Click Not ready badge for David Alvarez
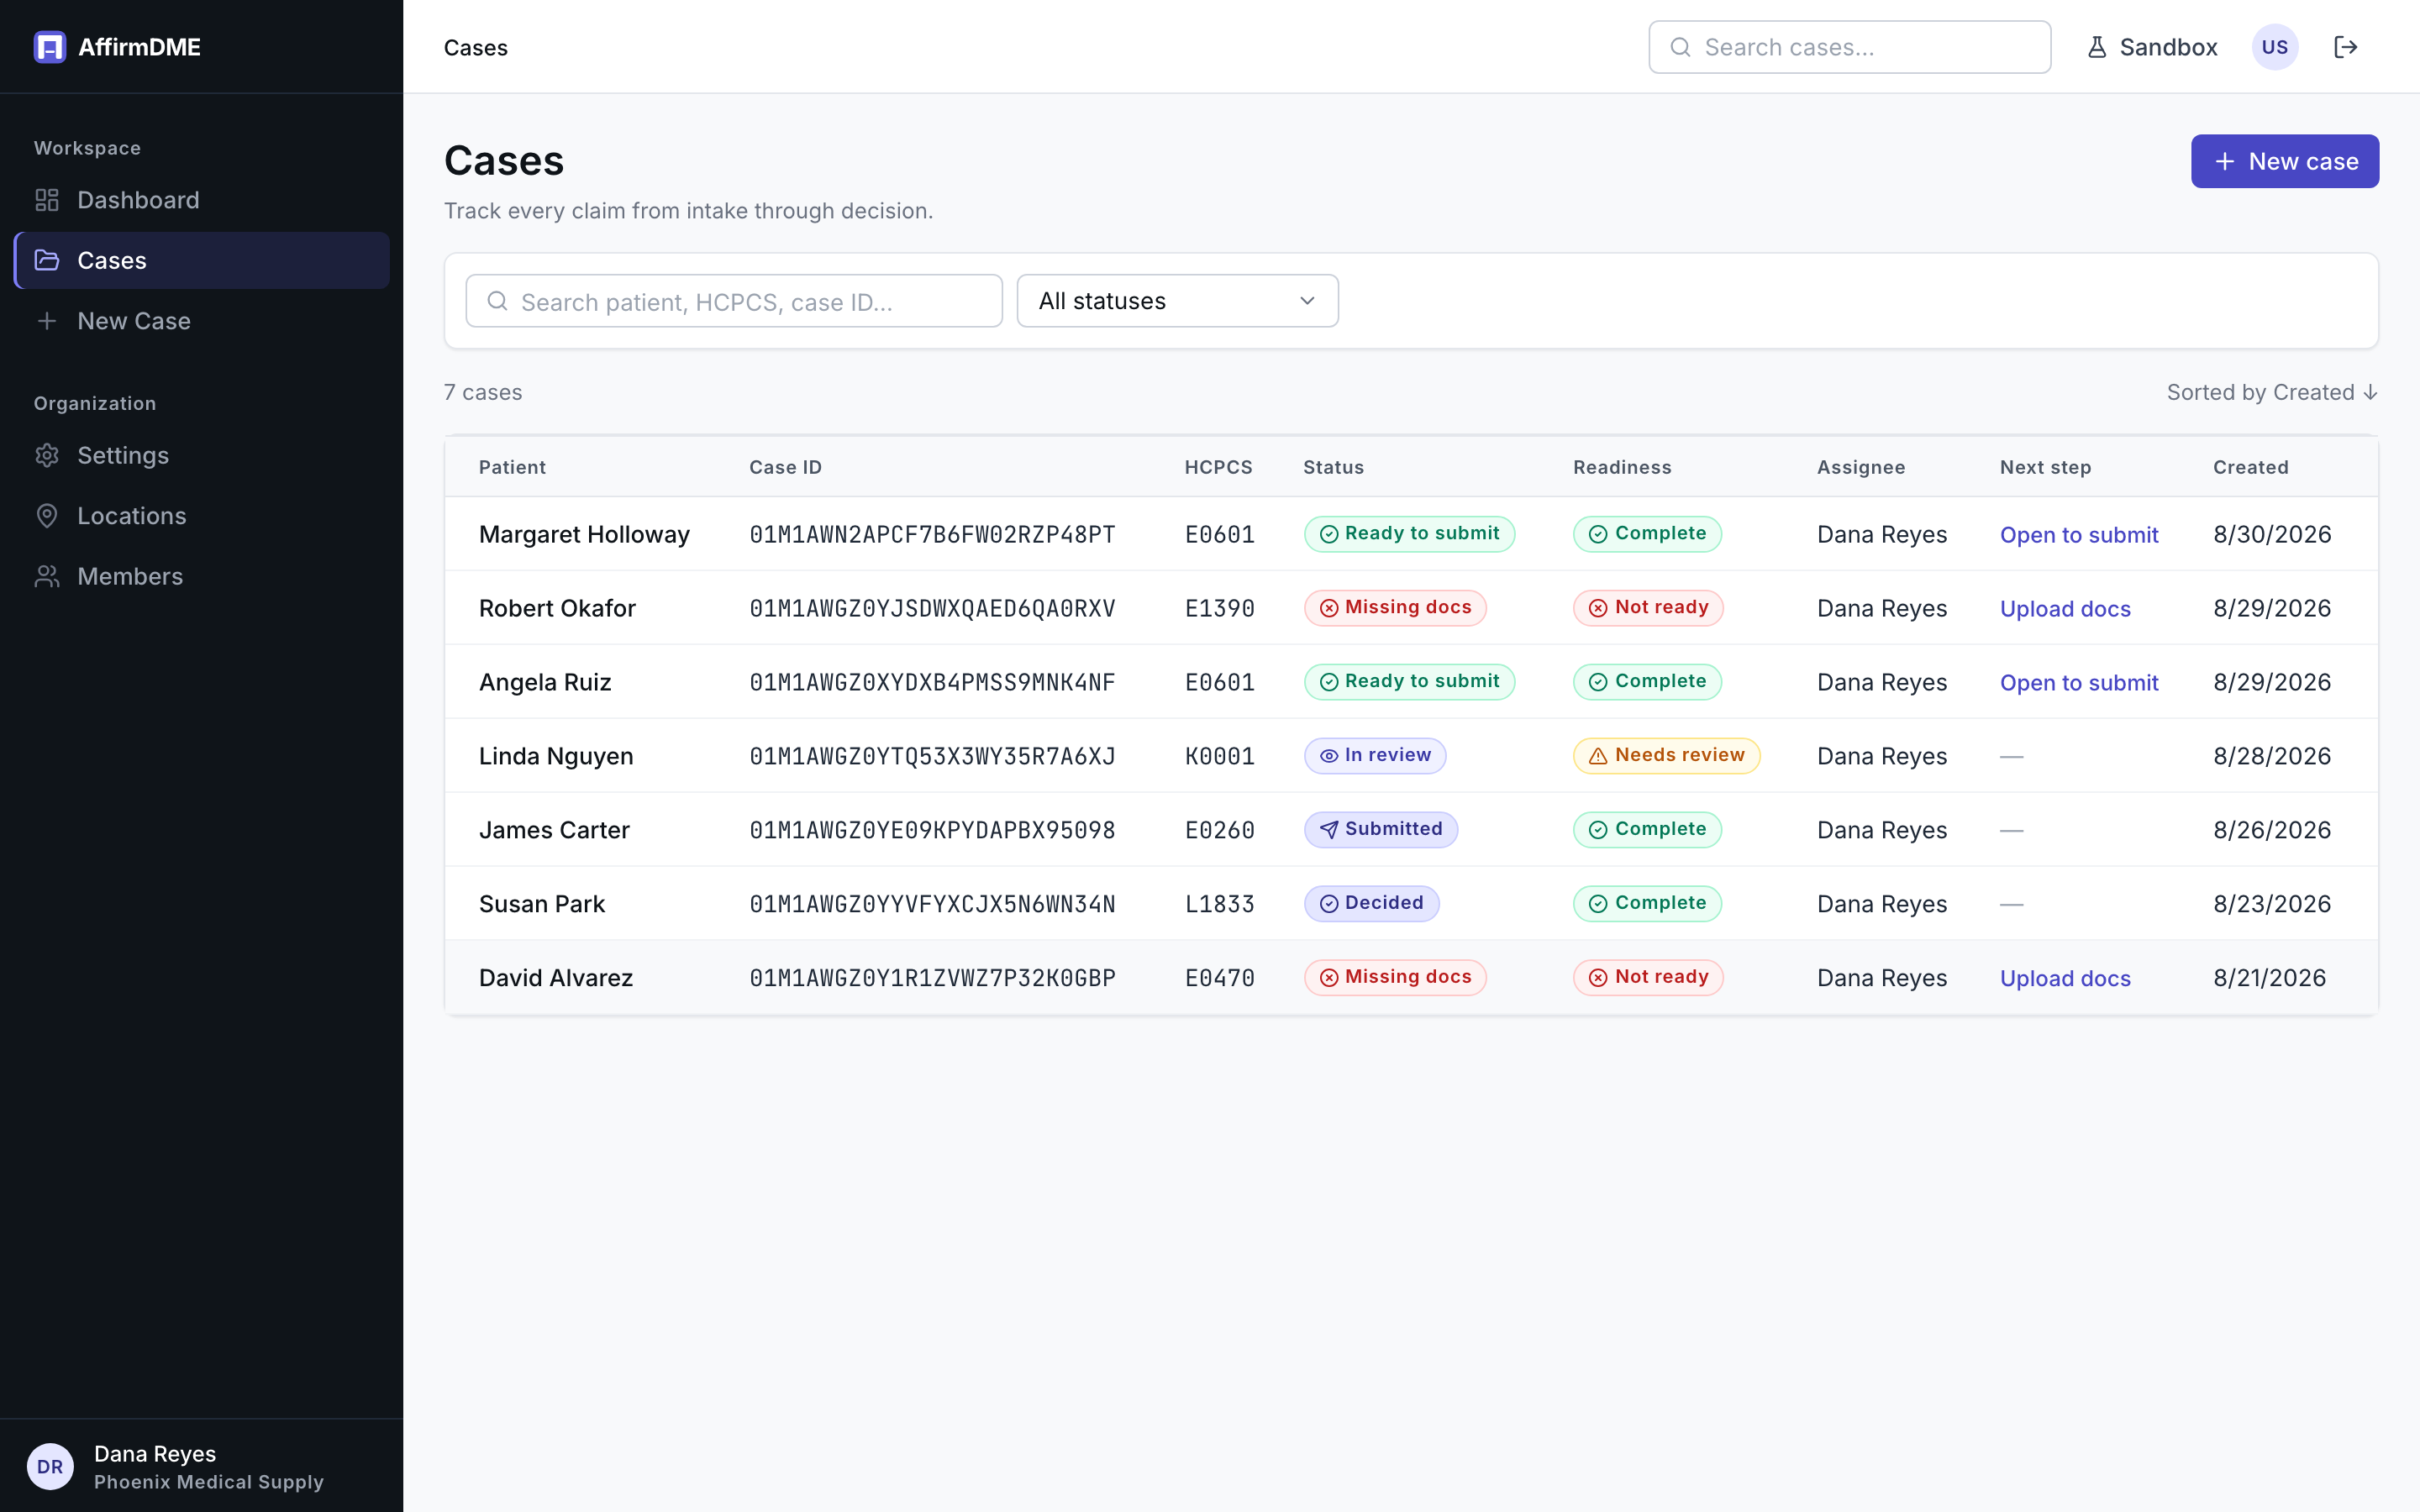Screen dimensions: 2420x1512 tap(1648, 977)
